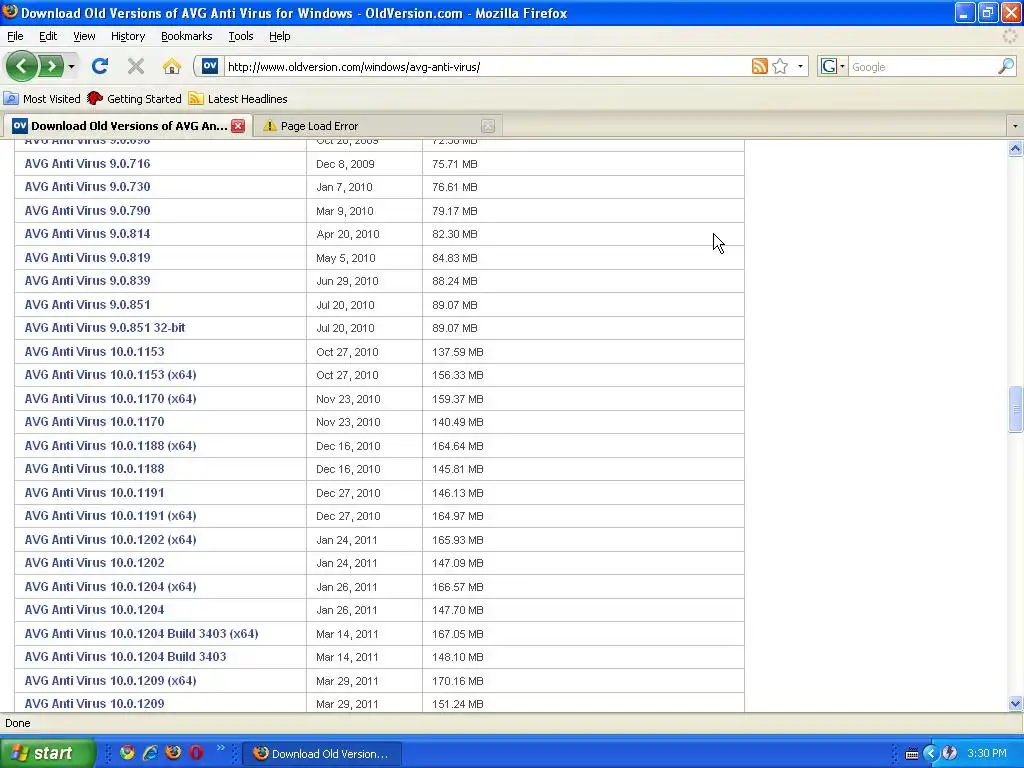Expand the quick launch overflow chevron
1024x768 pixels.
point(220,748)
